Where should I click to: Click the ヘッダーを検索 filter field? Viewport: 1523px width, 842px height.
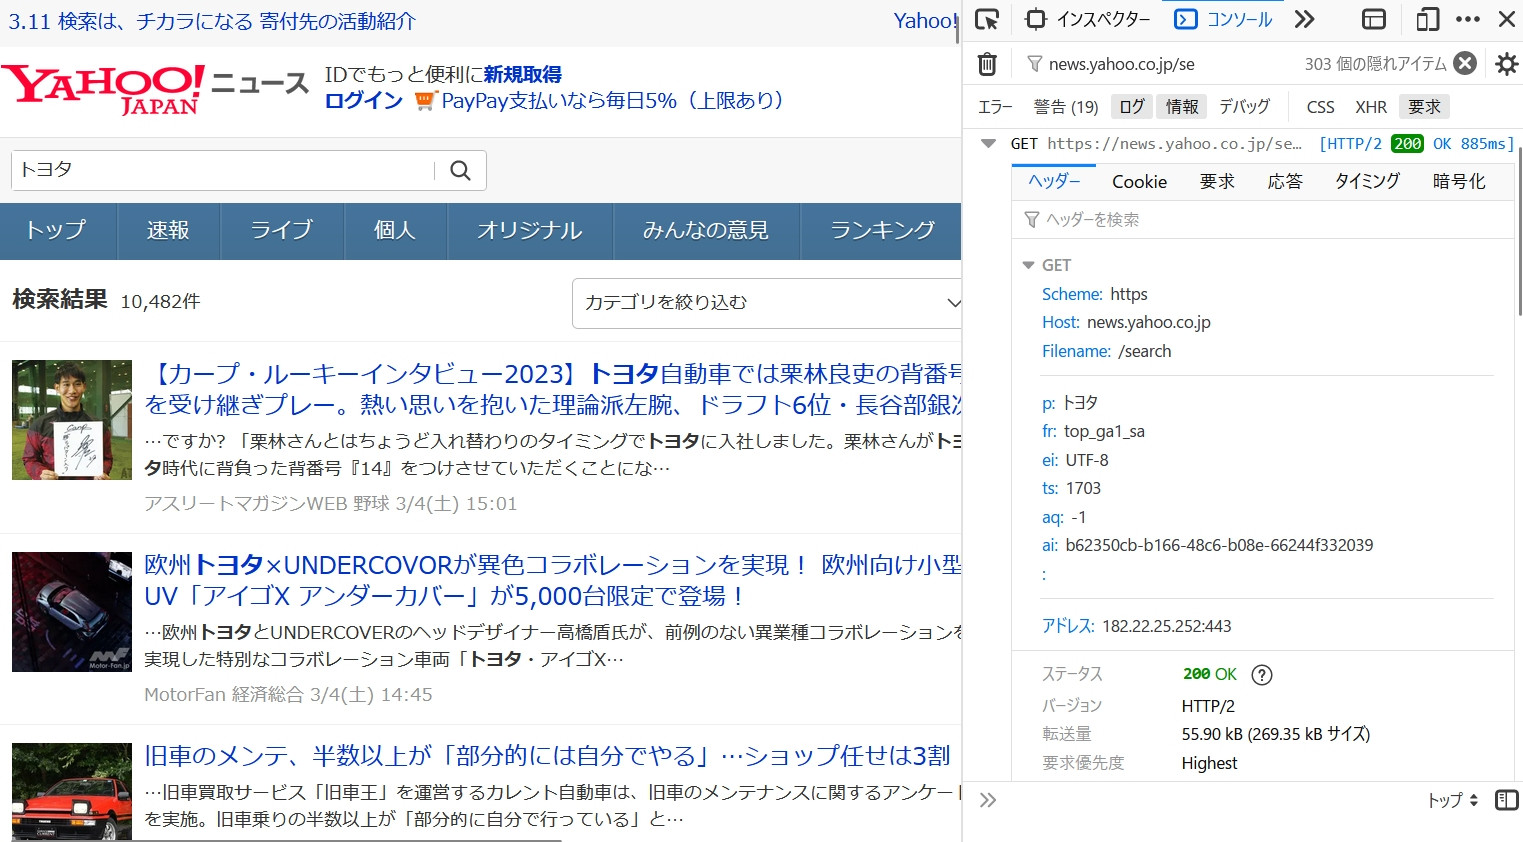pos(1264,219)
